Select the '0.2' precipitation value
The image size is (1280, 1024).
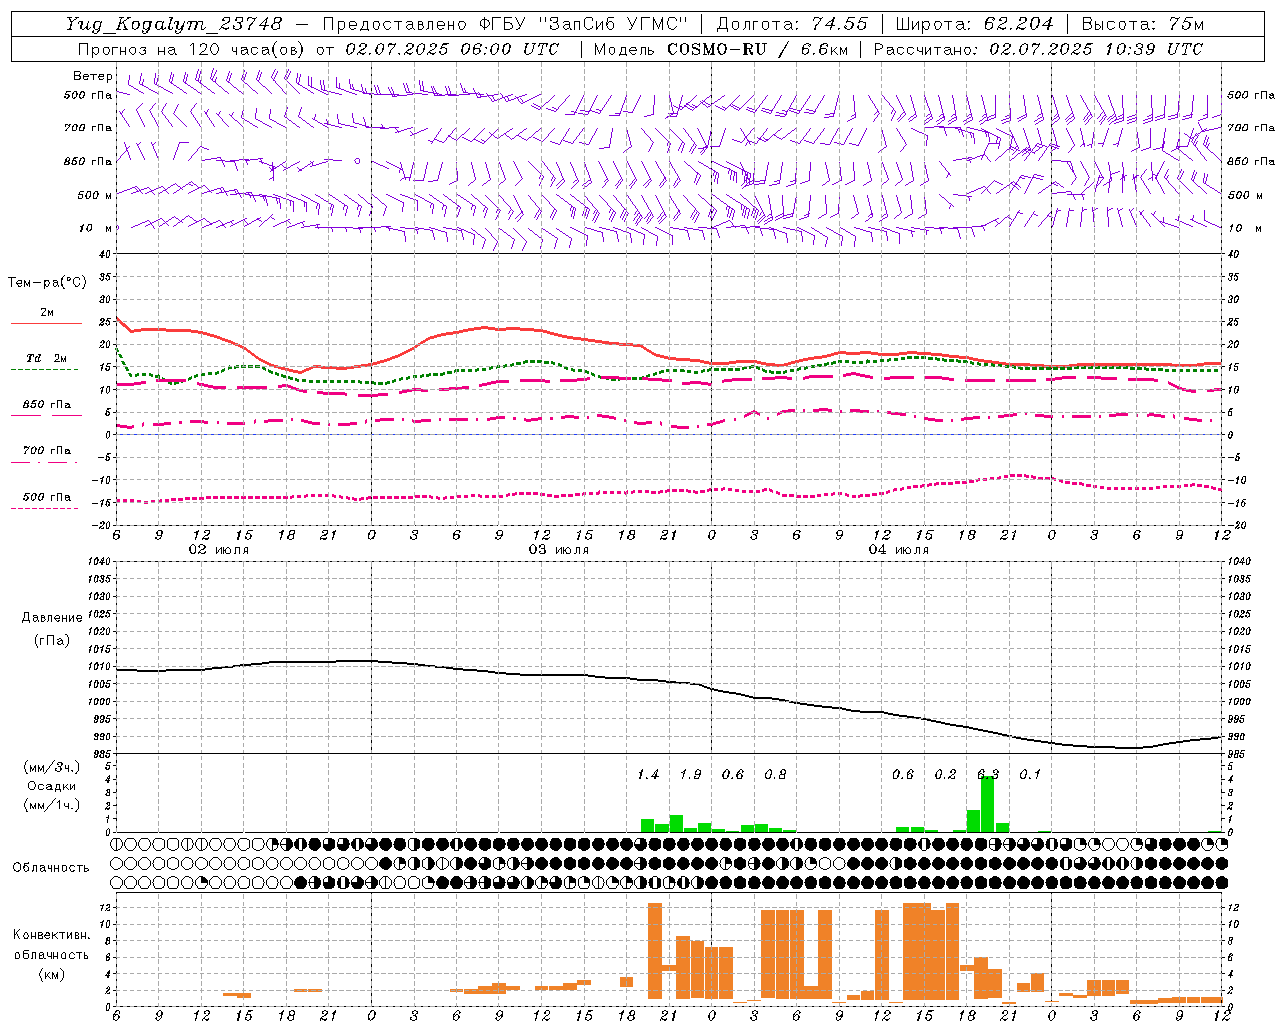[x=945, y=775]
